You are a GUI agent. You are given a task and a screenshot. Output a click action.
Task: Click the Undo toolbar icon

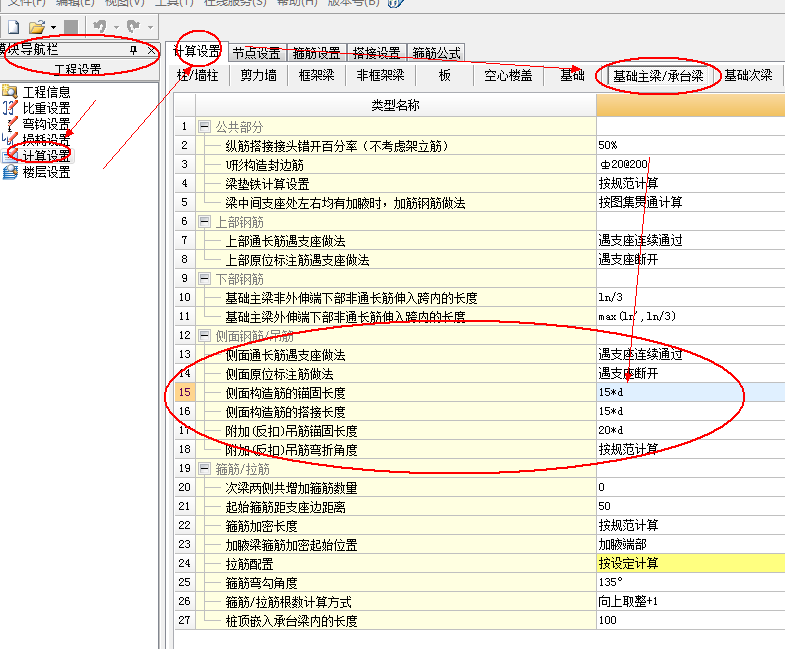click(100, 26)
